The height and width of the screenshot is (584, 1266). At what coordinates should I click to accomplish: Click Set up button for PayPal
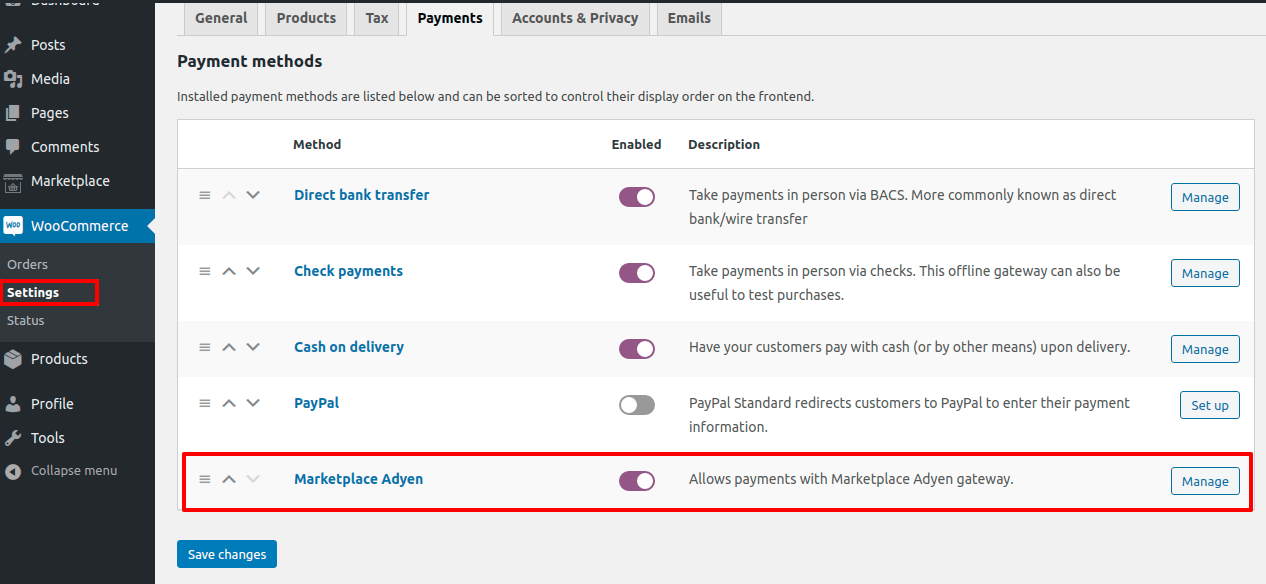click(1209, 405)
